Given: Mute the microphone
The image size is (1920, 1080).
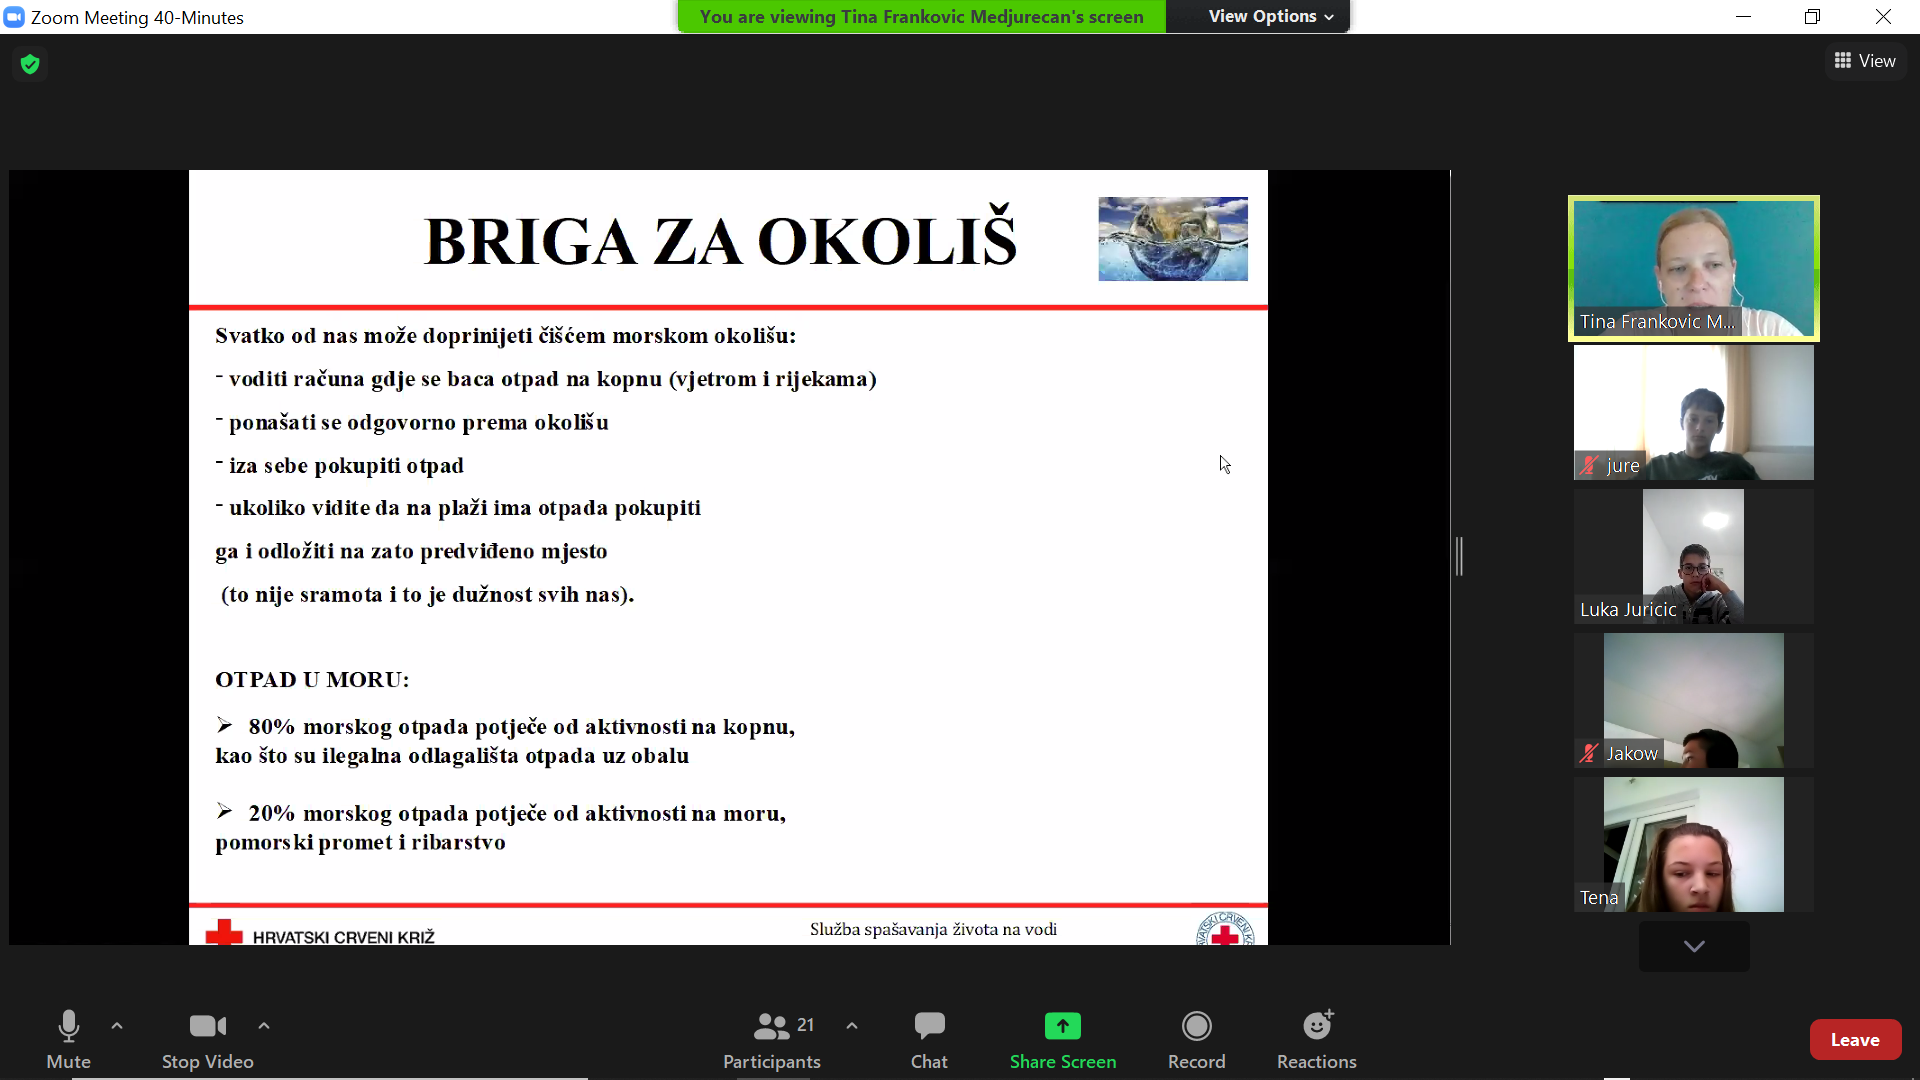Looking at the screenshot, I should tap(68, 1040).
